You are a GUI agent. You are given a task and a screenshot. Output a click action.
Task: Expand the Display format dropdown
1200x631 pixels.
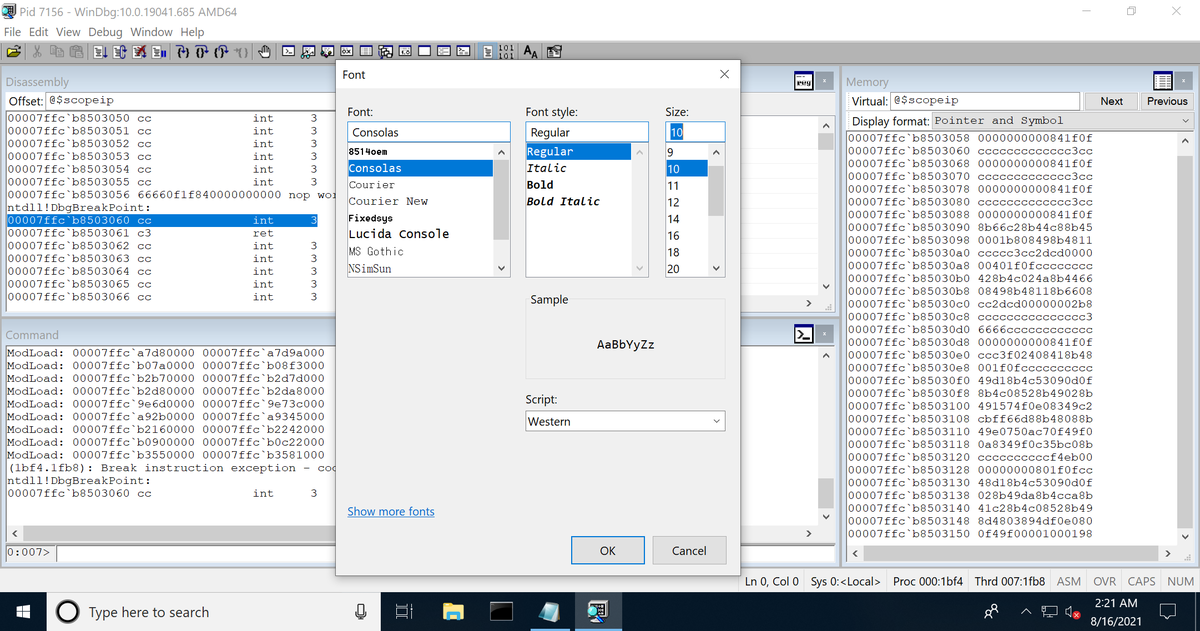[x=1186, y=120]
